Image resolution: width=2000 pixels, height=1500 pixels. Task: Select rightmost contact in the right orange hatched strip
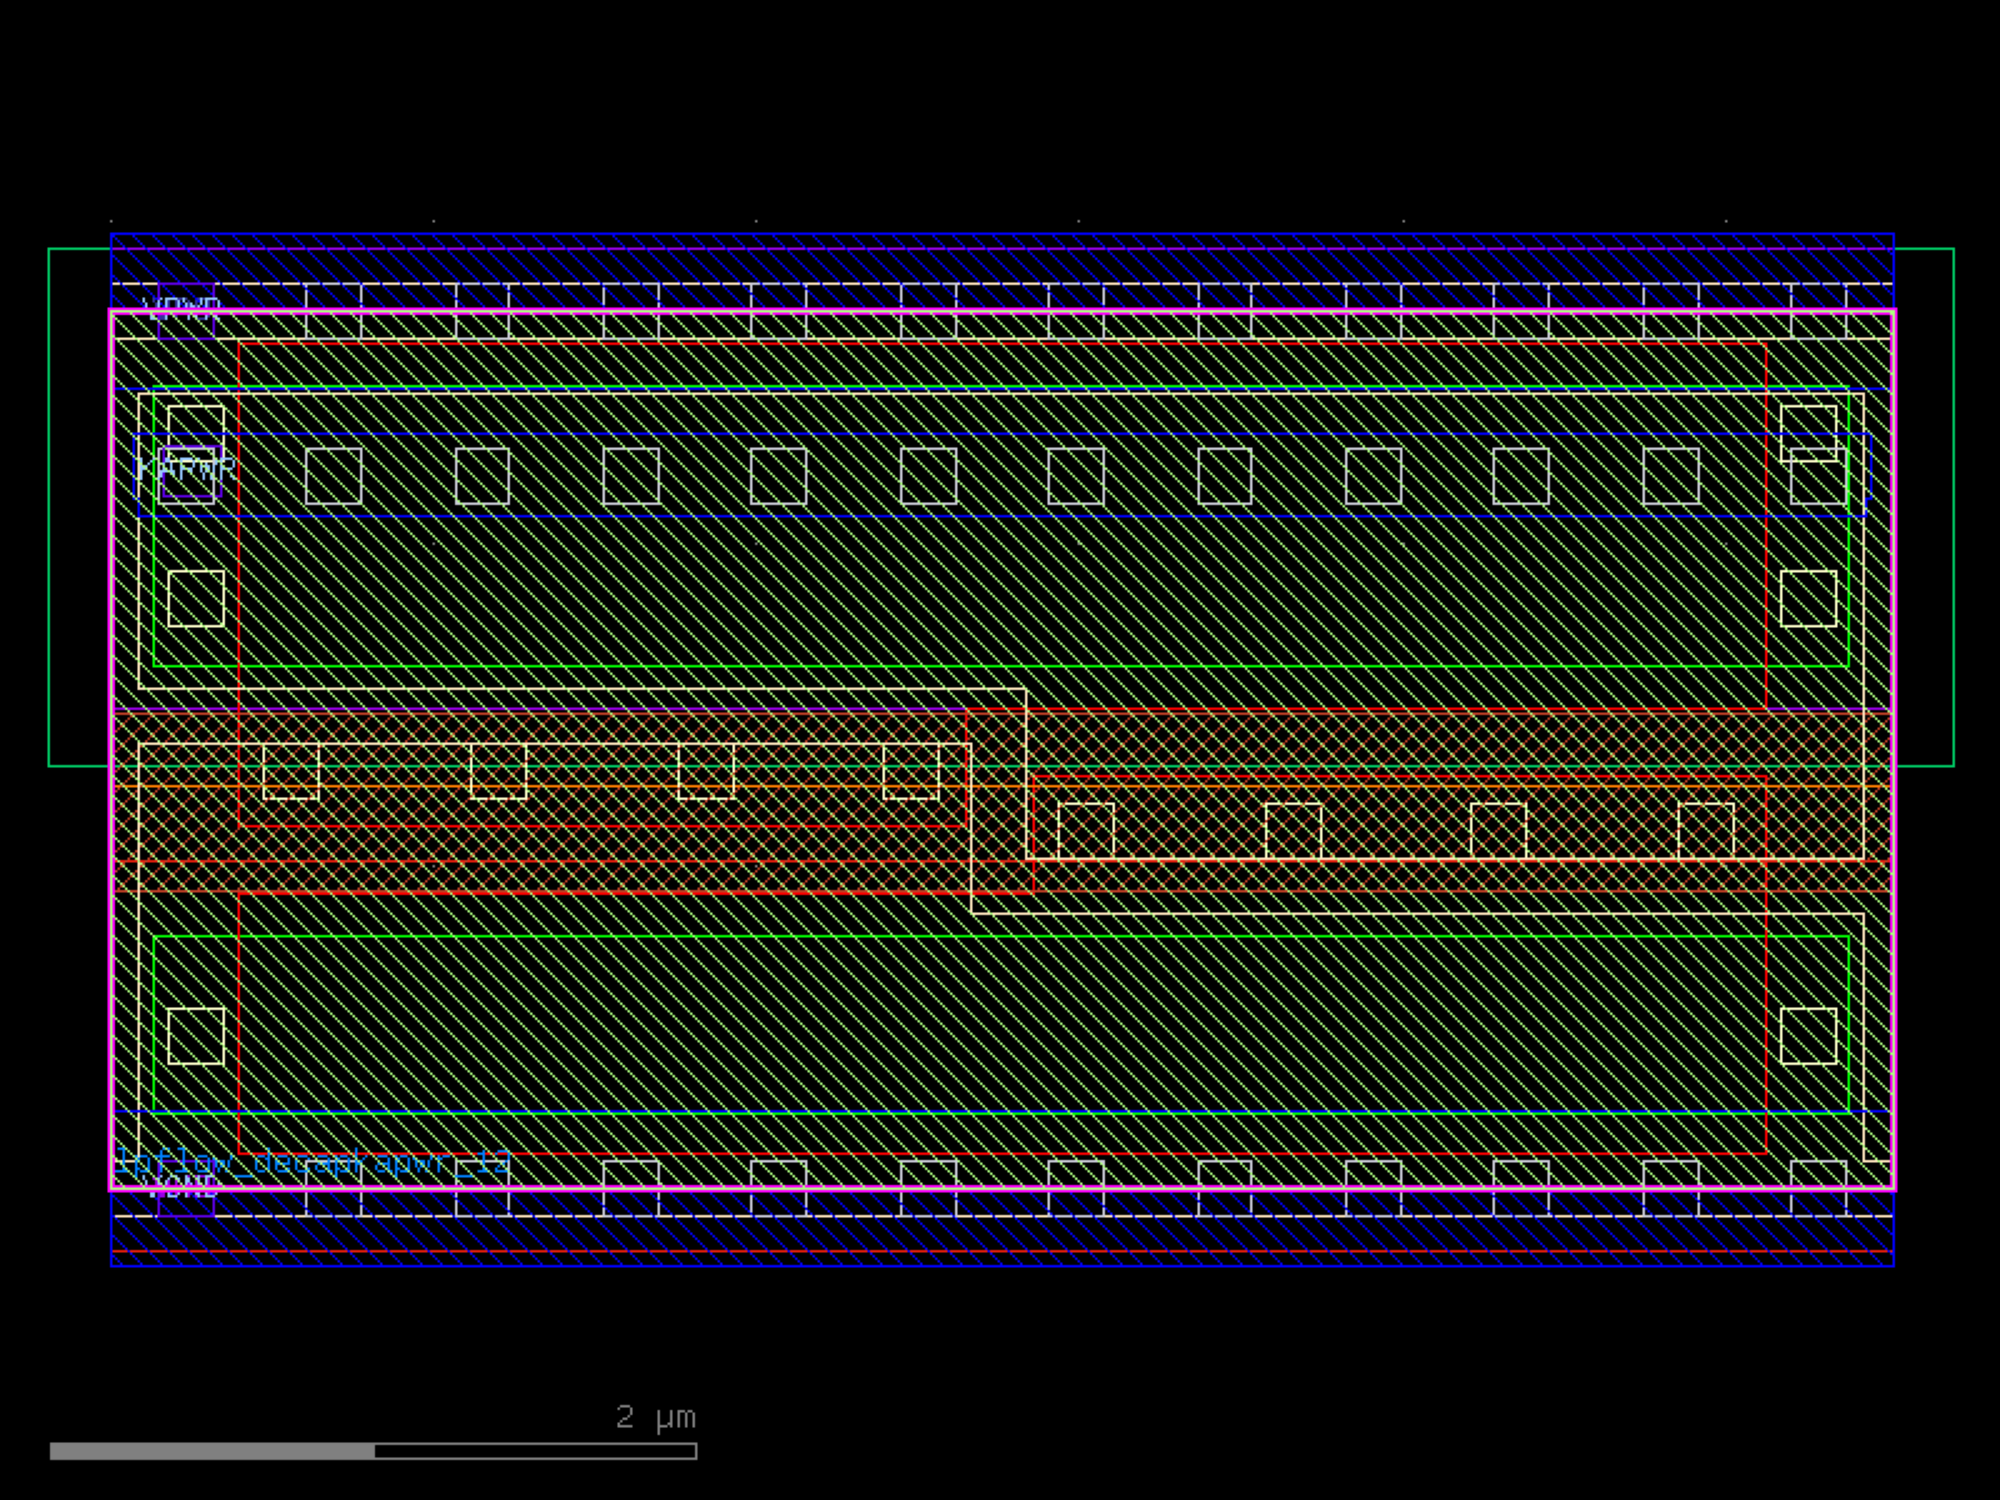[1706, 830]
